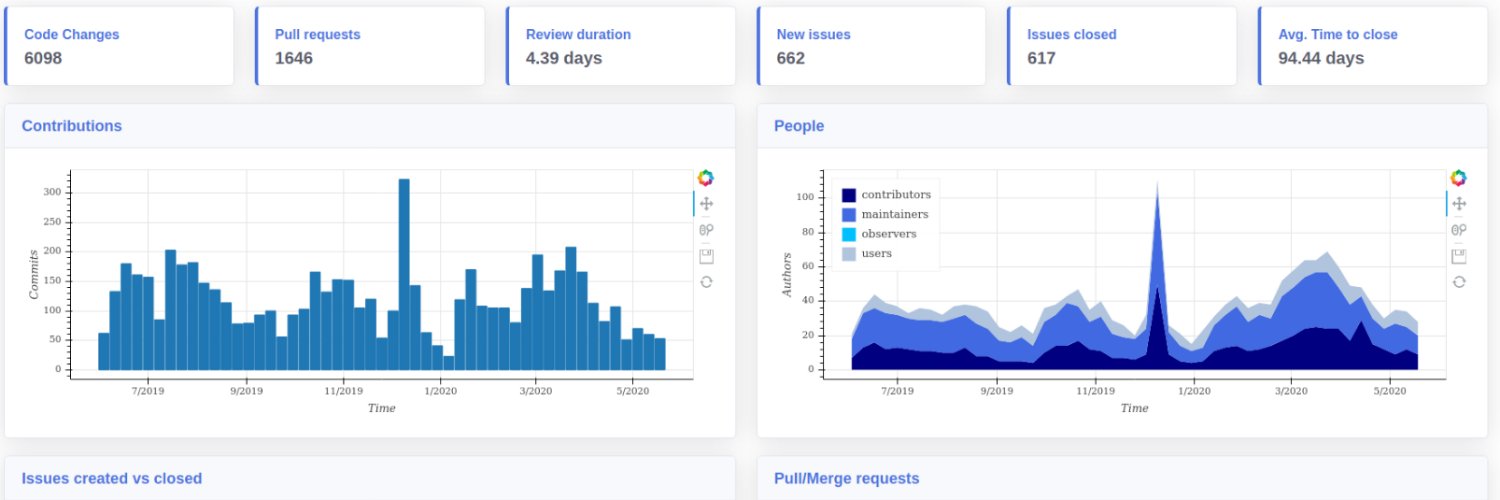
Task: Click the spike peak in People chart
Action: click(x=1157, y=185)
